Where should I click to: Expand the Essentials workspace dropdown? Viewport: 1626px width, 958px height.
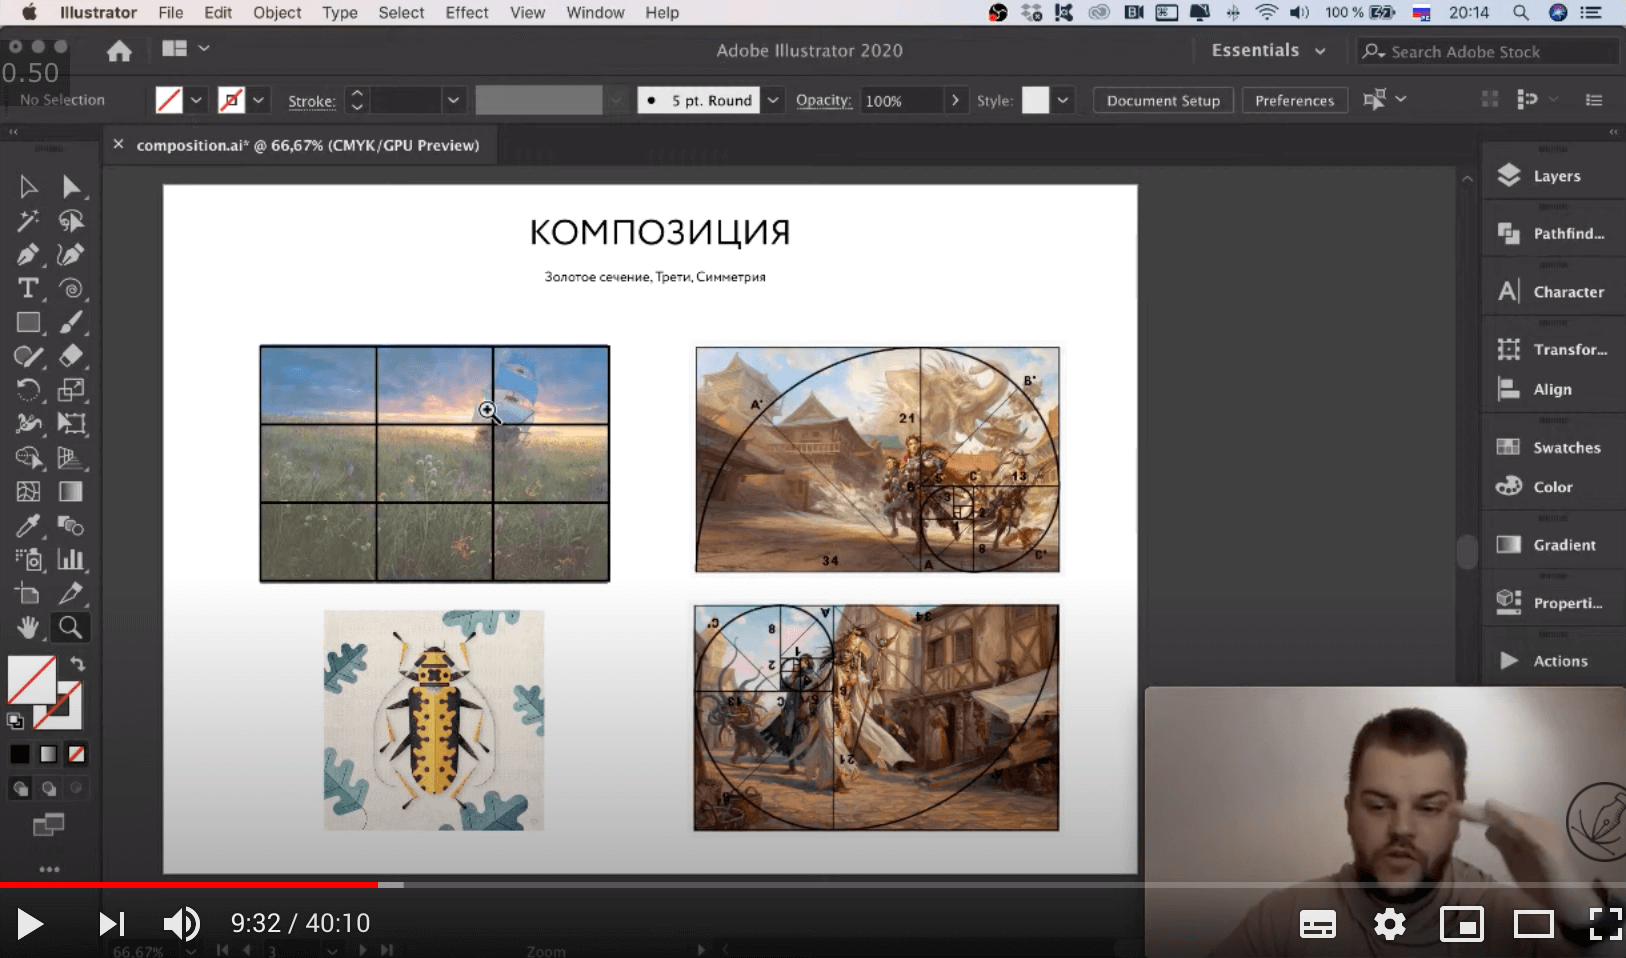(x=1320, y=51)
